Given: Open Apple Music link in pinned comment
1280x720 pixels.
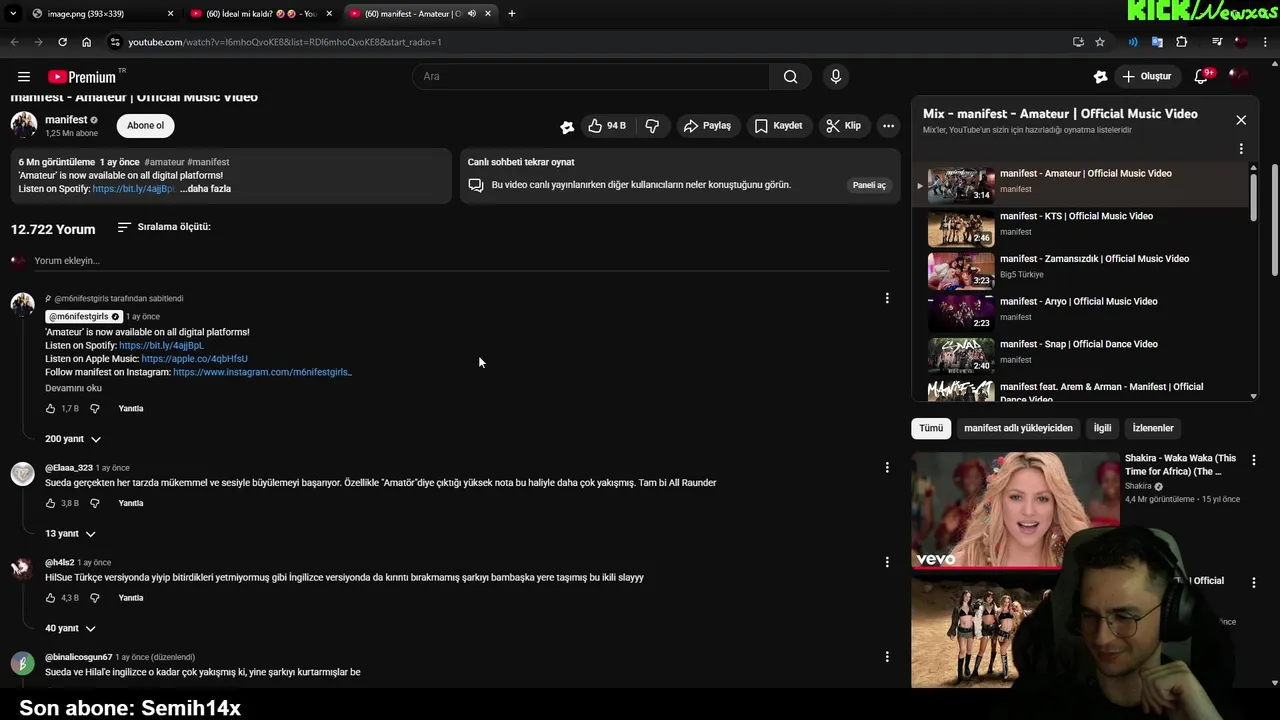Looking at the screenshot, I should [x=194, y=359].
